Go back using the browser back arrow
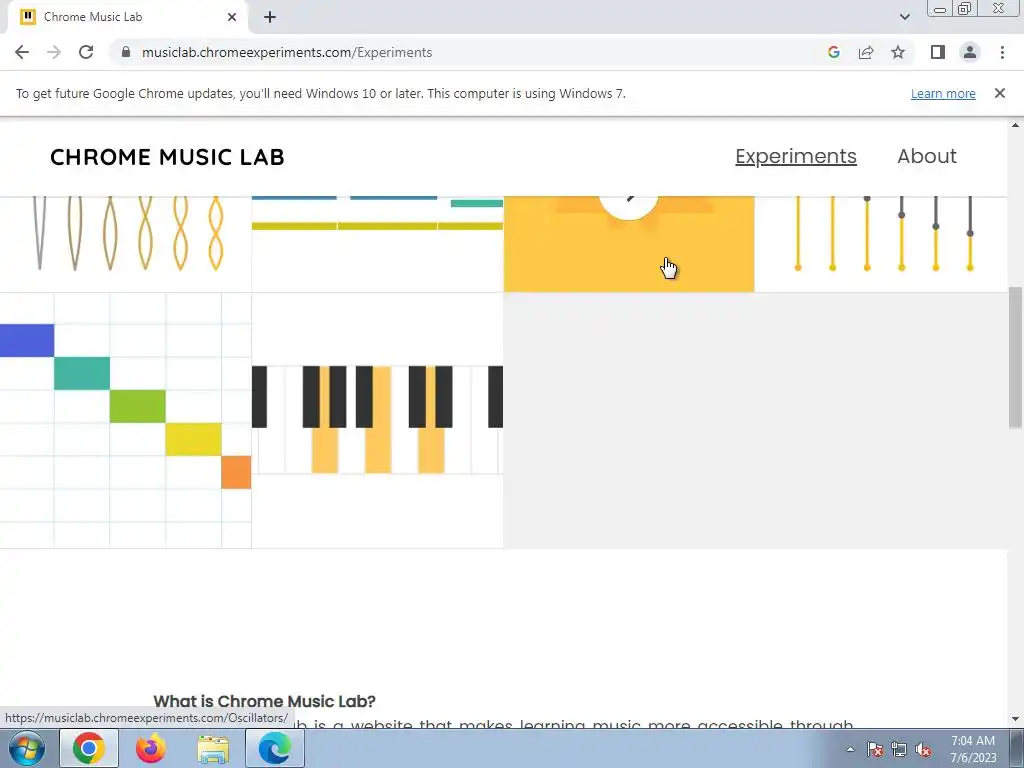Viewport: 1024px width, 768px height. [x=22, y=52]
